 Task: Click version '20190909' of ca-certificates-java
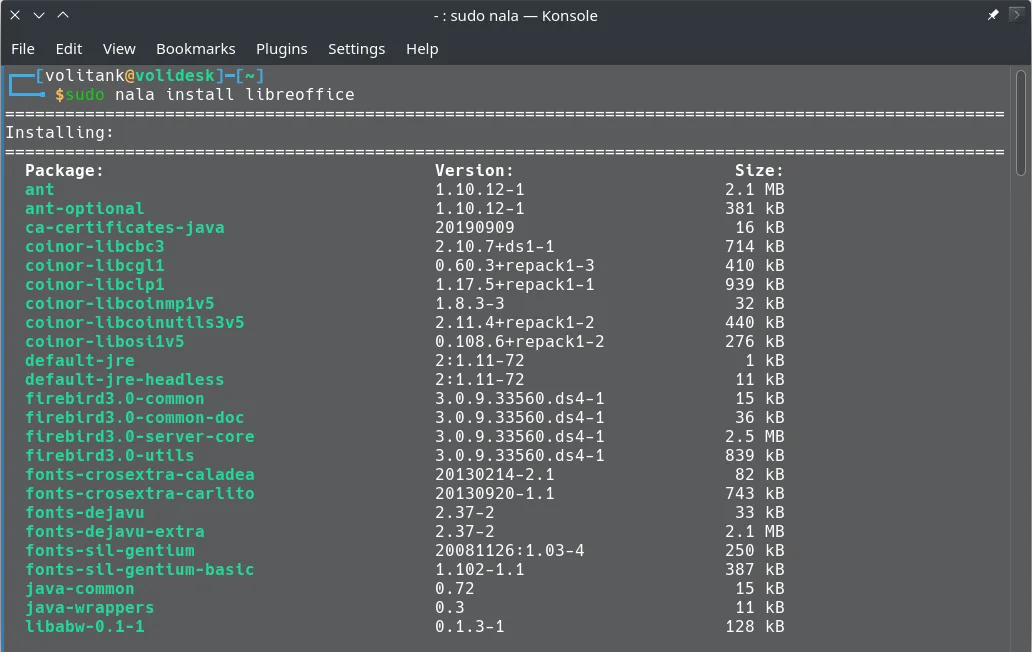click(475, 228)
